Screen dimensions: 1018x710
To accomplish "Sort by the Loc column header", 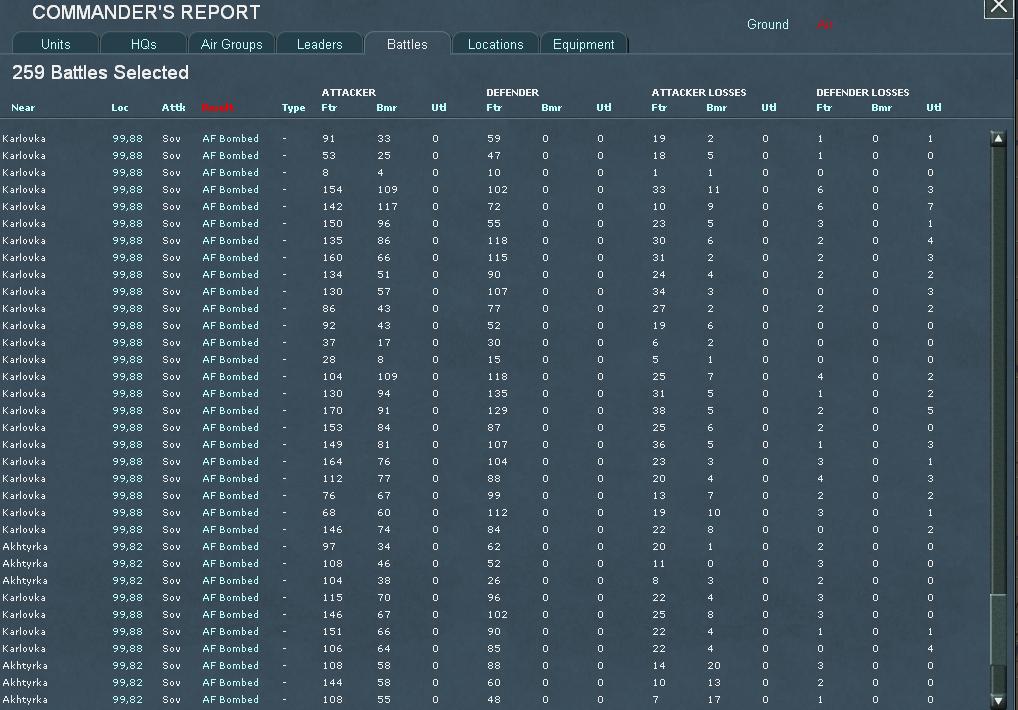I will 120,108.
